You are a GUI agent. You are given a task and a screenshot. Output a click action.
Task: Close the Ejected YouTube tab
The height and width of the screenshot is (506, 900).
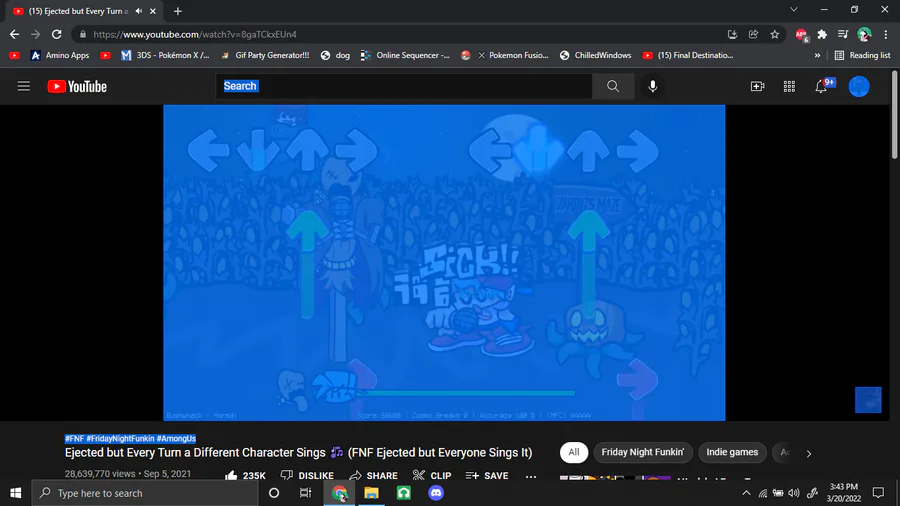[x=153, y=11]
